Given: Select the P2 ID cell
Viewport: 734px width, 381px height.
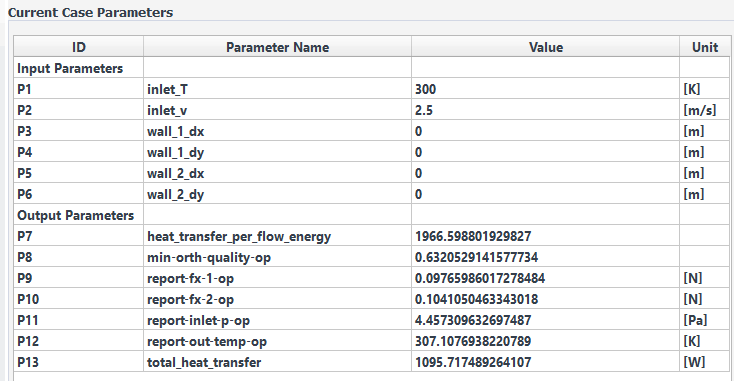Looking at the screenshot, I should [79, 110].
